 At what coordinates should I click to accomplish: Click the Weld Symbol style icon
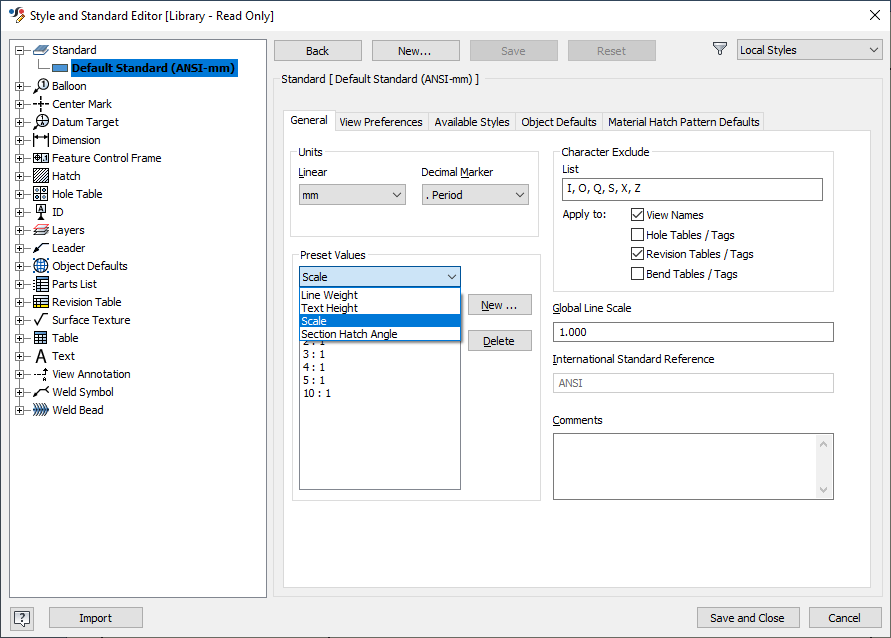pyautogui.click(x=41, y=392)
